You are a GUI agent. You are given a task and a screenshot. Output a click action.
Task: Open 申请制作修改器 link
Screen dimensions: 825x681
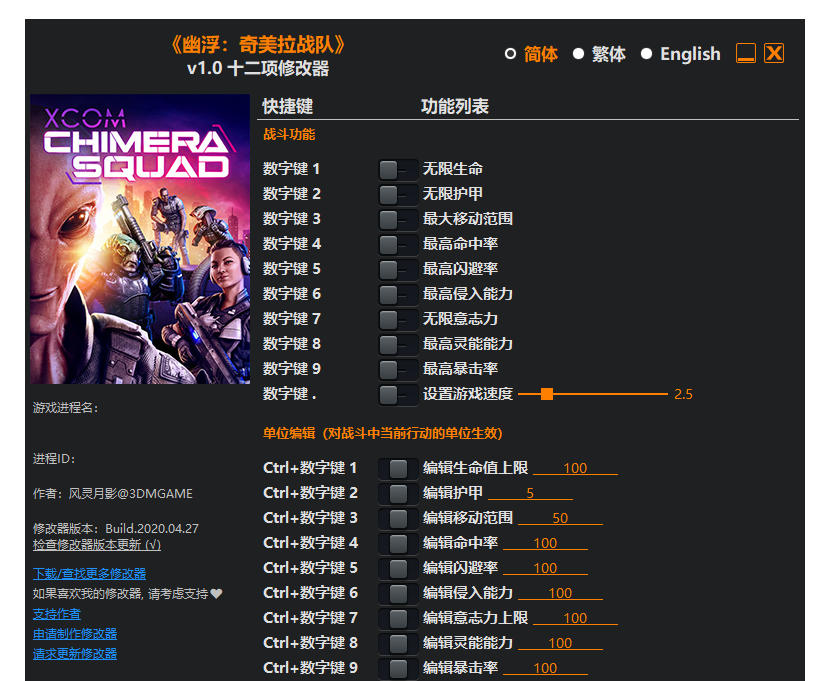click(75, 634)
